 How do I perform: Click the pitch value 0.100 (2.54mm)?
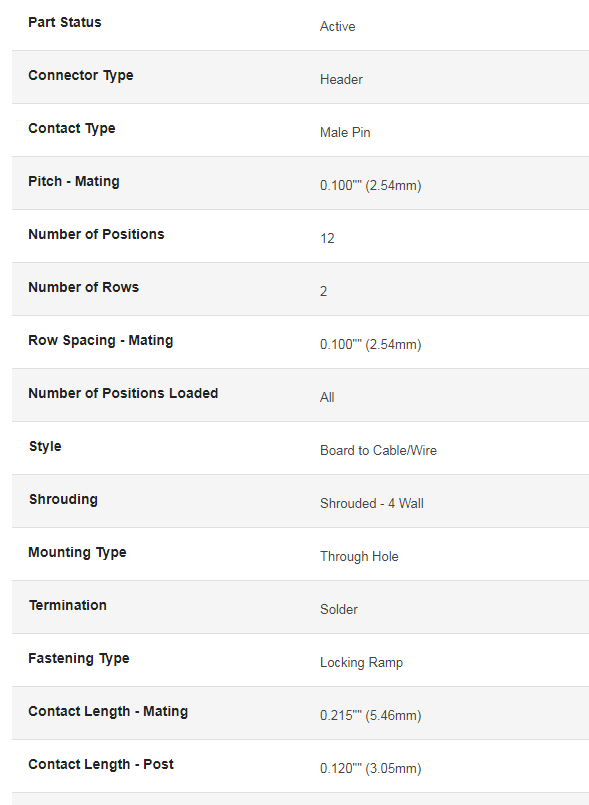[371, 185]
